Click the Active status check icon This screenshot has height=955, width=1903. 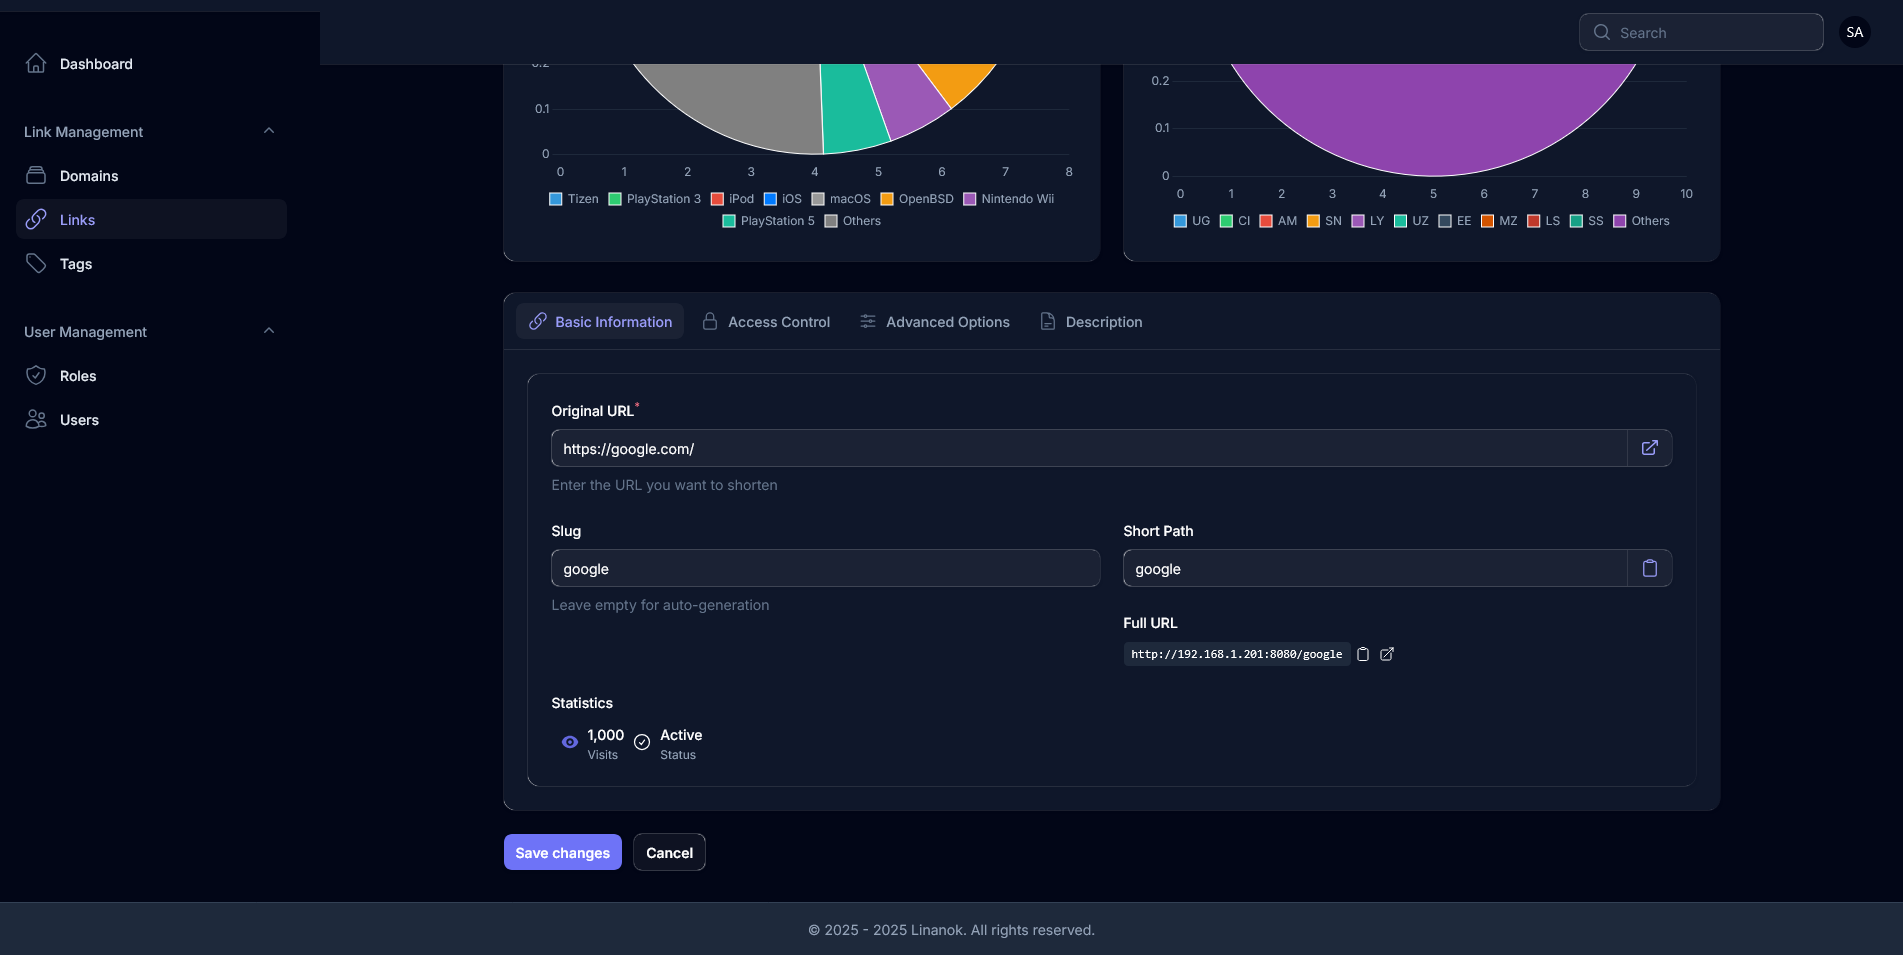(x=642, y=742)
